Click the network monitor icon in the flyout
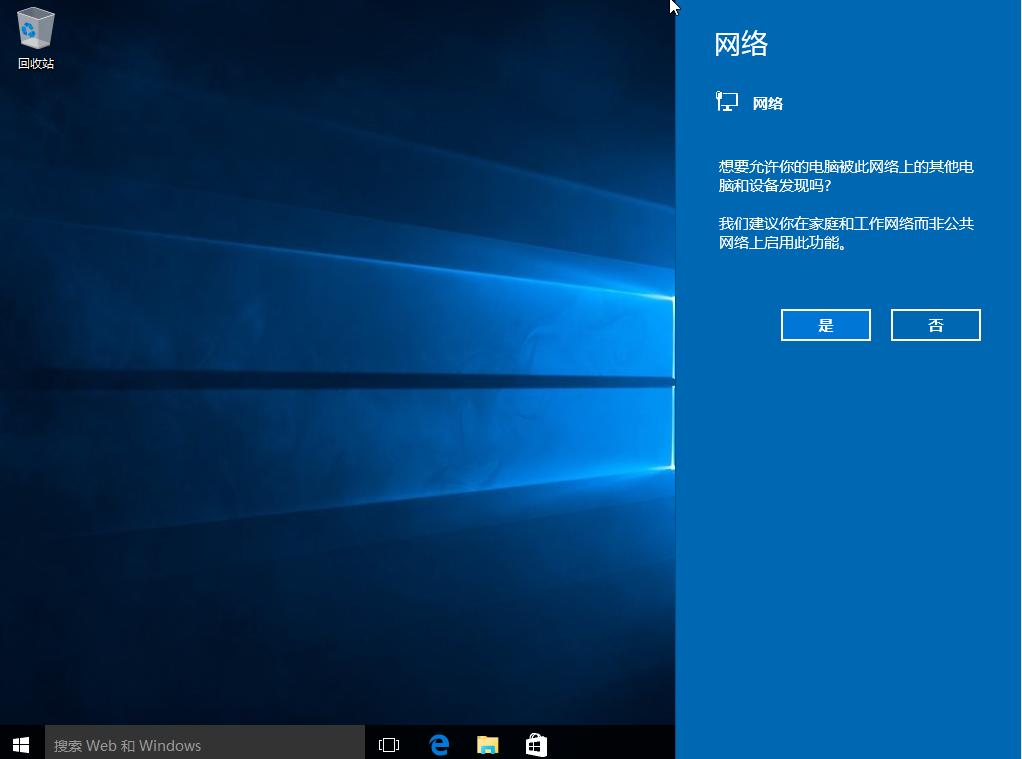The image size is (1022, 759). coord(725,100)
